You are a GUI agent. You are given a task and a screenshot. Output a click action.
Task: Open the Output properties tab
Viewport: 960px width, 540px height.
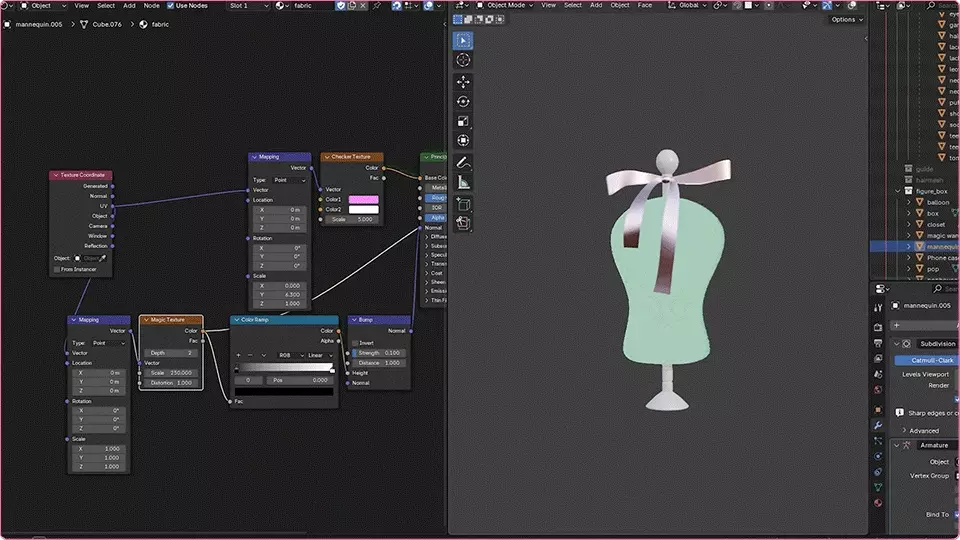[x=878, y=343]
